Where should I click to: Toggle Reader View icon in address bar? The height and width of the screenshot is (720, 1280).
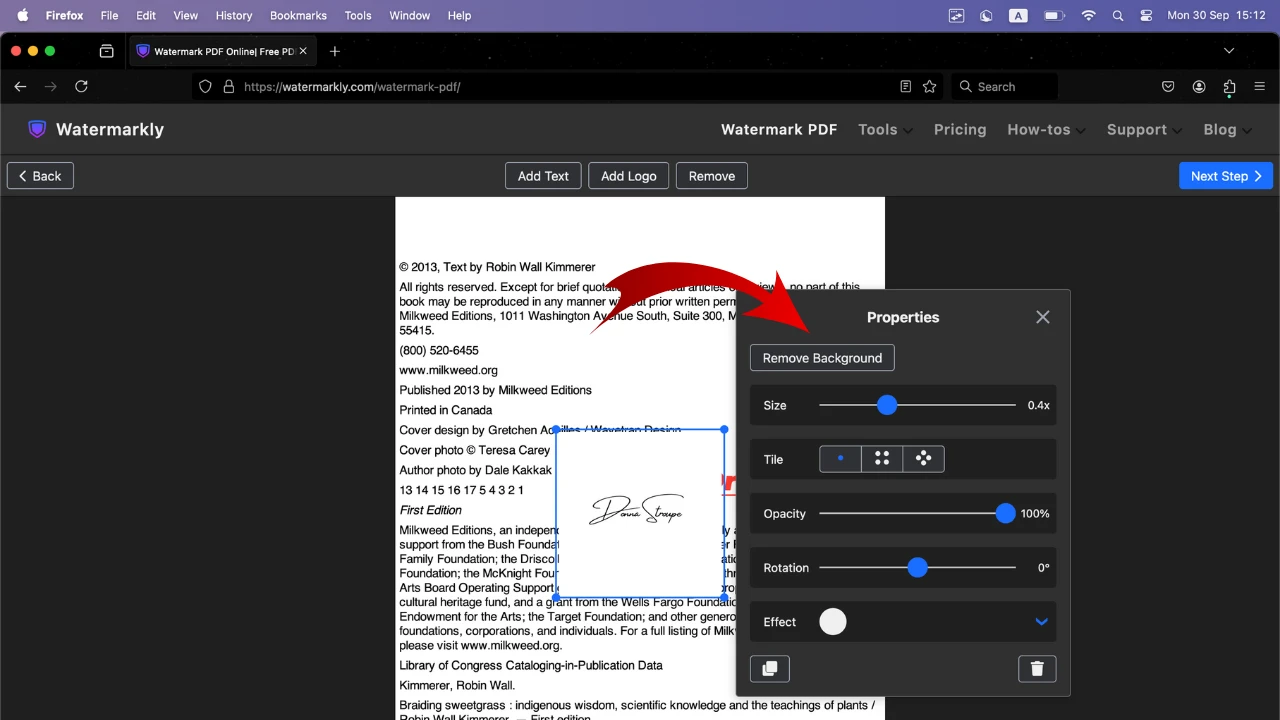tap(905, 87)
